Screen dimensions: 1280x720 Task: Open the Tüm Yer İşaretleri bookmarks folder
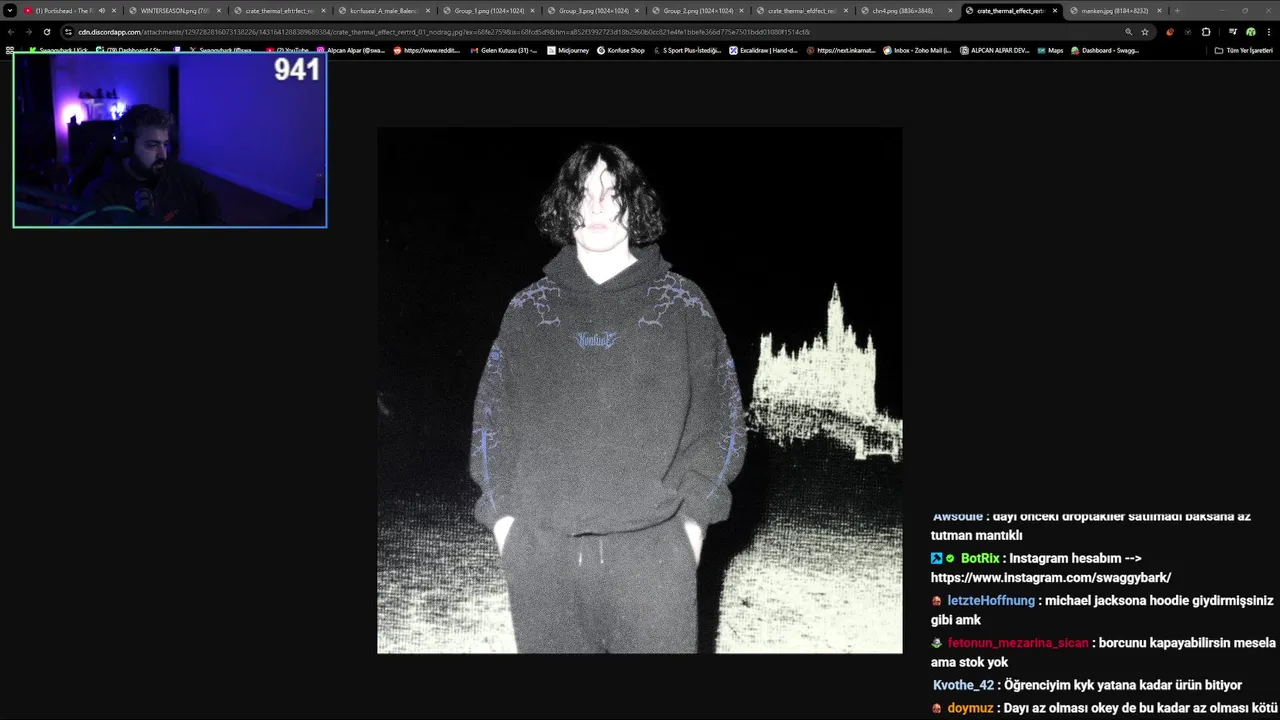[x=1243, y=50]
